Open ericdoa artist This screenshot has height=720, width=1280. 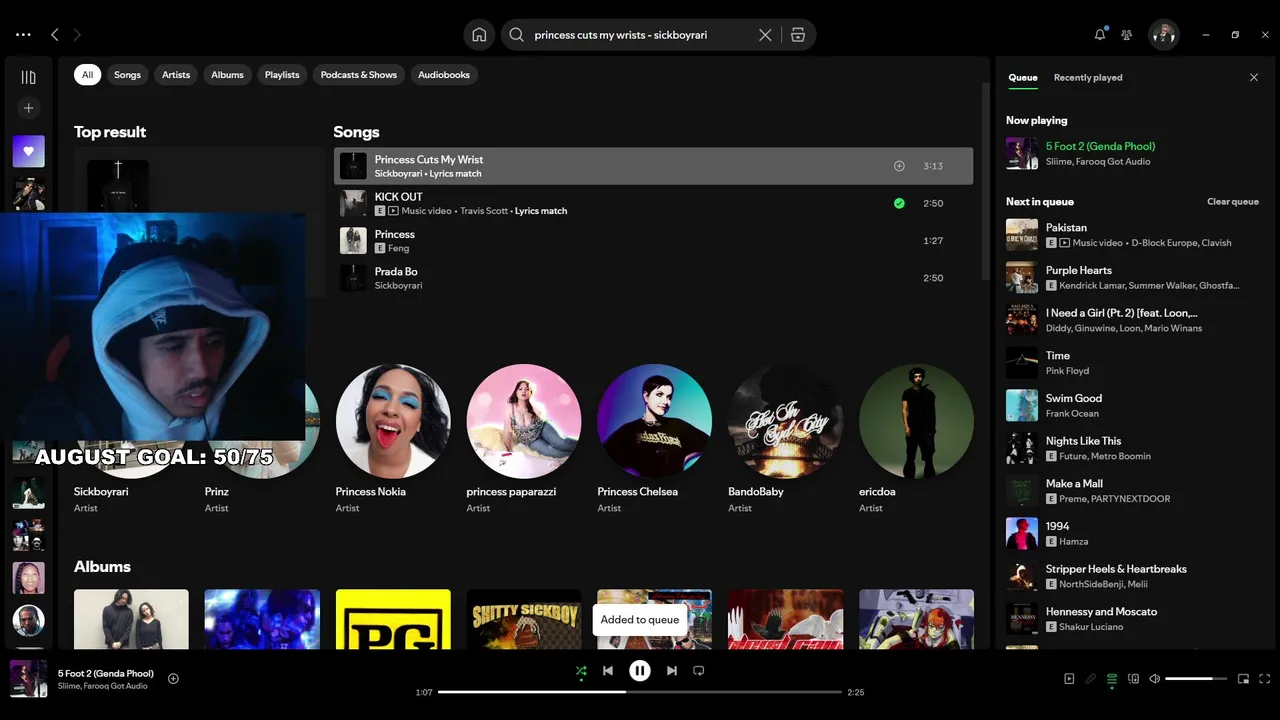point(916,421)
